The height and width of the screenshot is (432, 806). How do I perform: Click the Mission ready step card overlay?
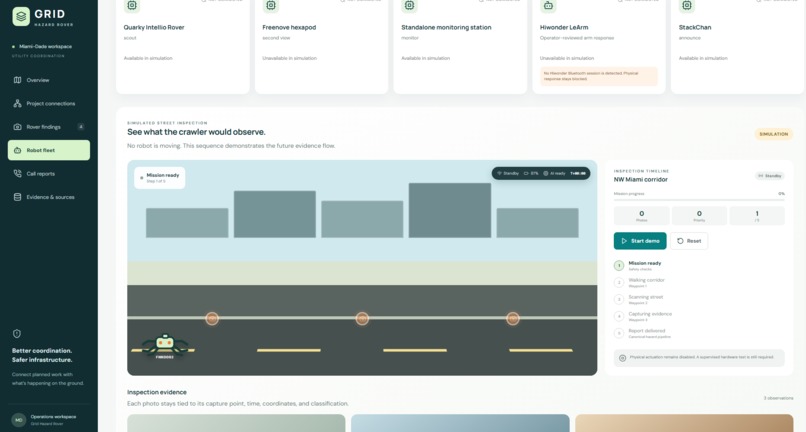(x=159, y=177)
